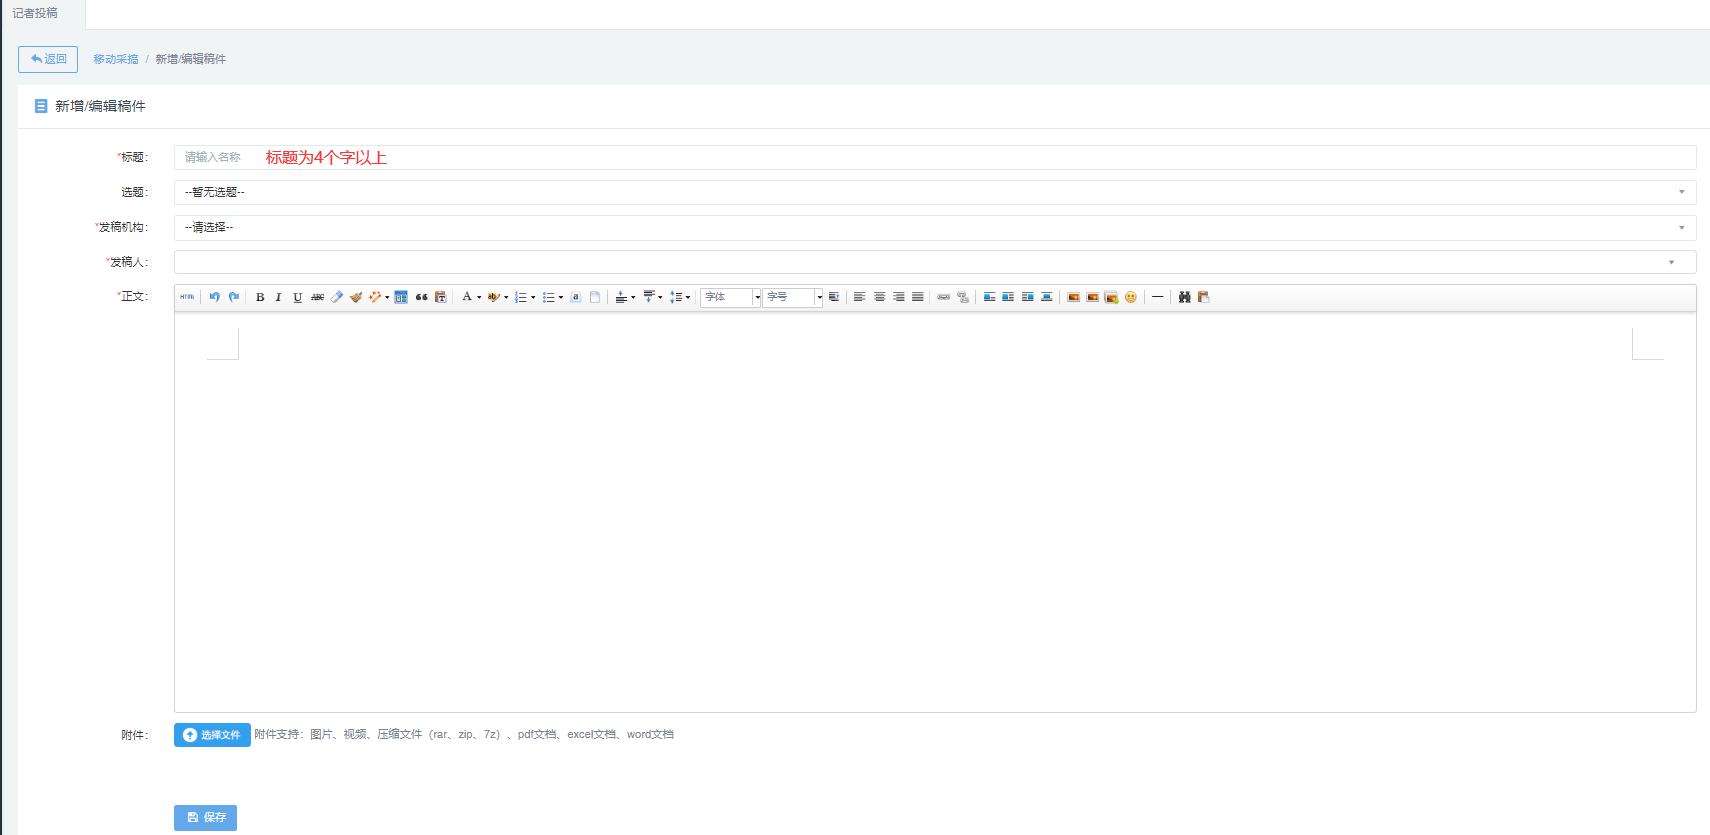Toggle bold formatting
The width and height of the screenshot is (1710, 835).
260,297
